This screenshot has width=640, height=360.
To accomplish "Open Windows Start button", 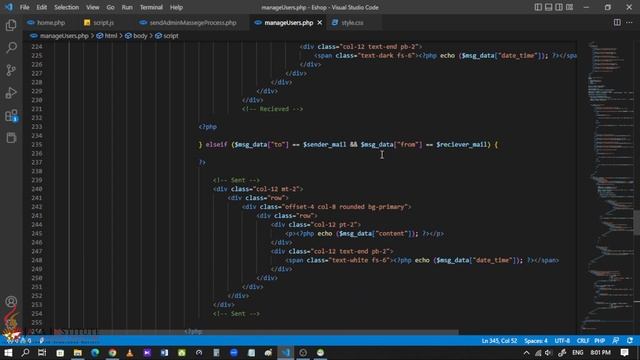I will (8, 353).
